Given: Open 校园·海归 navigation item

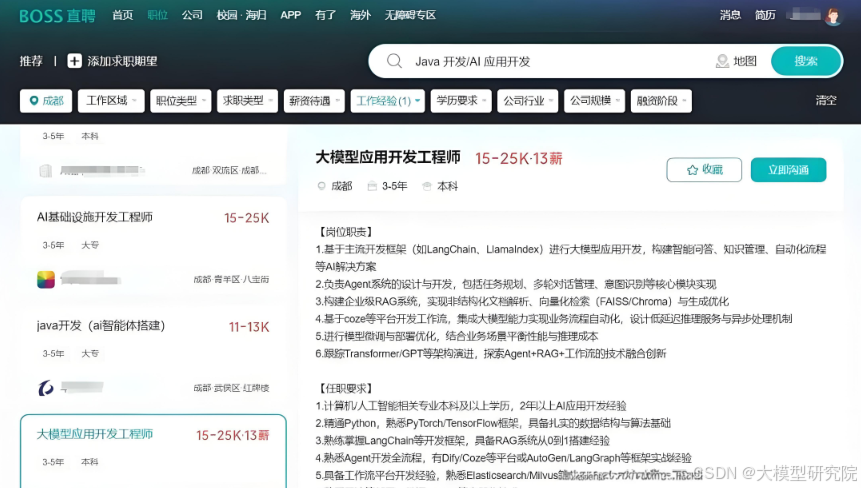Looking at the screenshot, I should (242, 15).
